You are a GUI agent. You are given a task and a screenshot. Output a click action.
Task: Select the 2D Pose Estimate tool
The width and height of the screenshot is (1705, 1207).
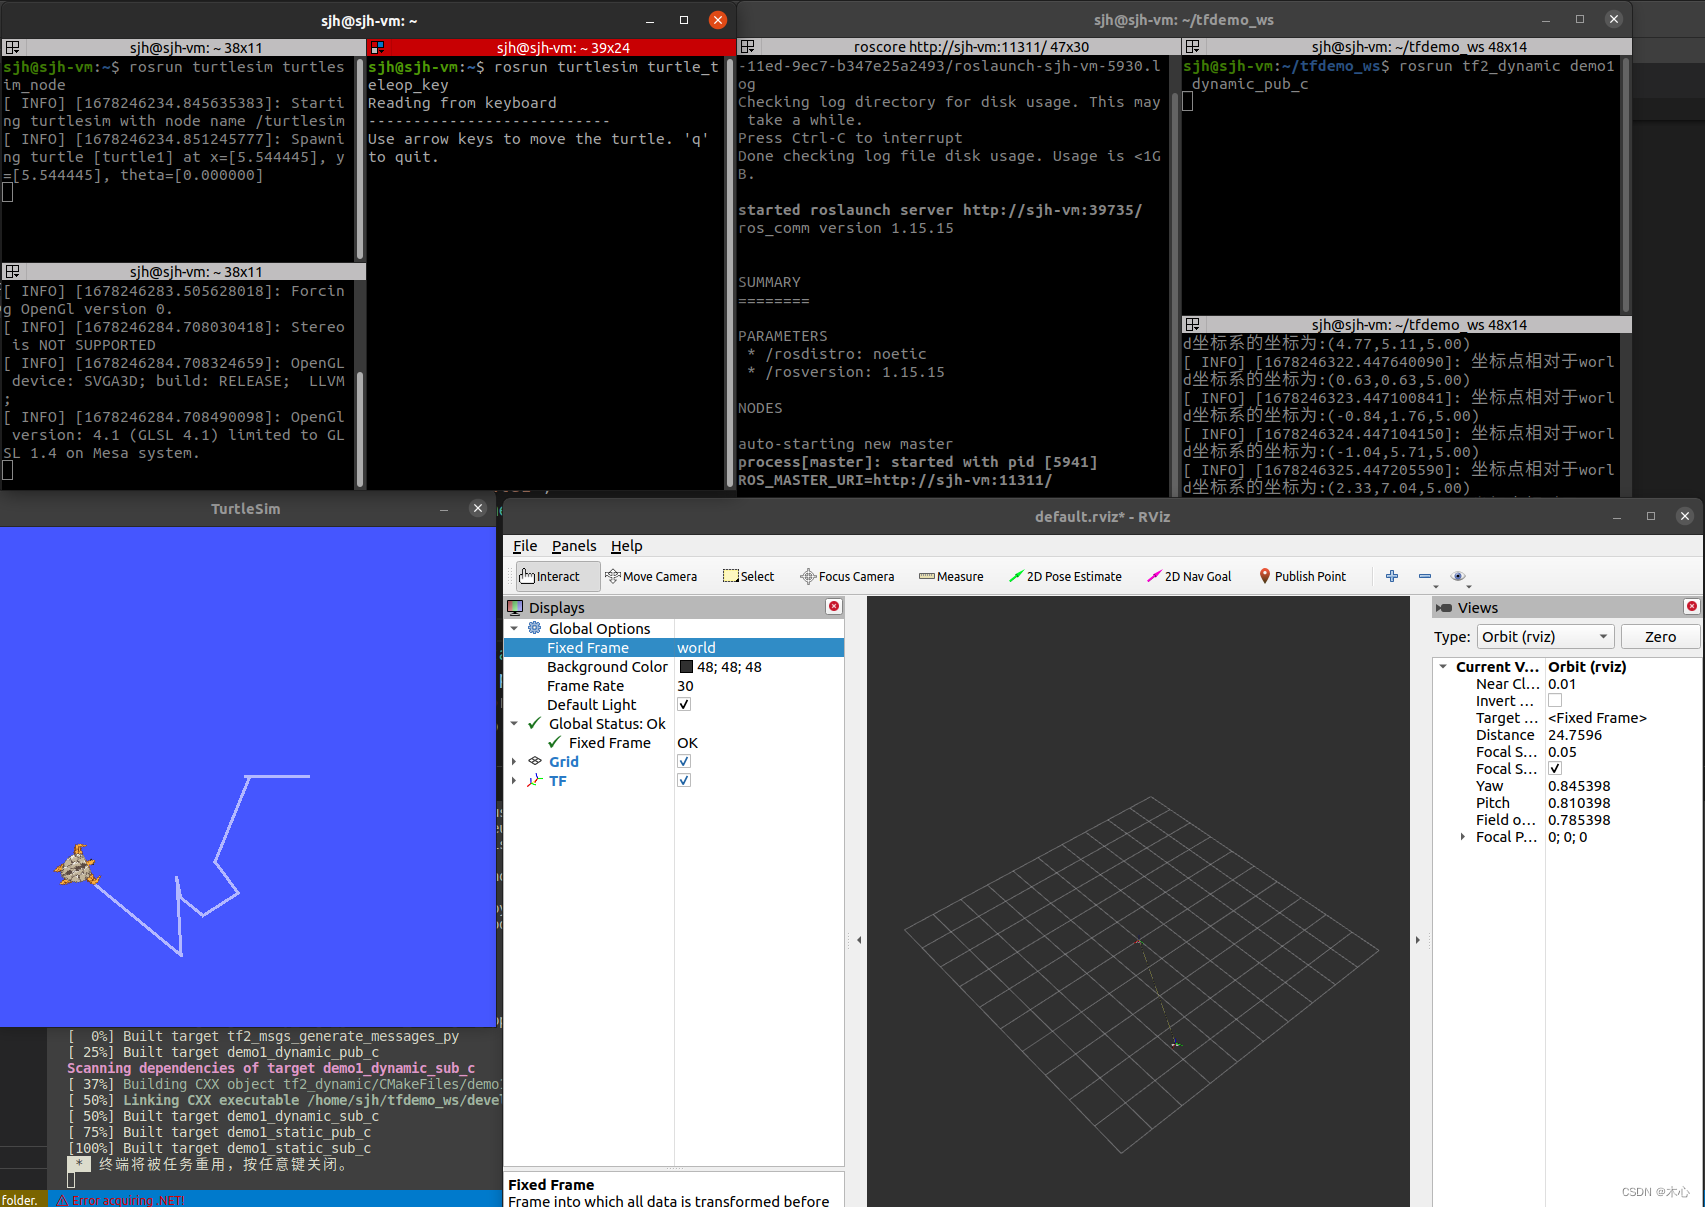coord(1065,576)
